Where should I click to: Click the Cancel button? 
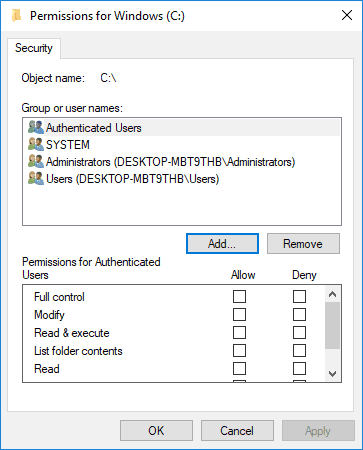point(237,431)
